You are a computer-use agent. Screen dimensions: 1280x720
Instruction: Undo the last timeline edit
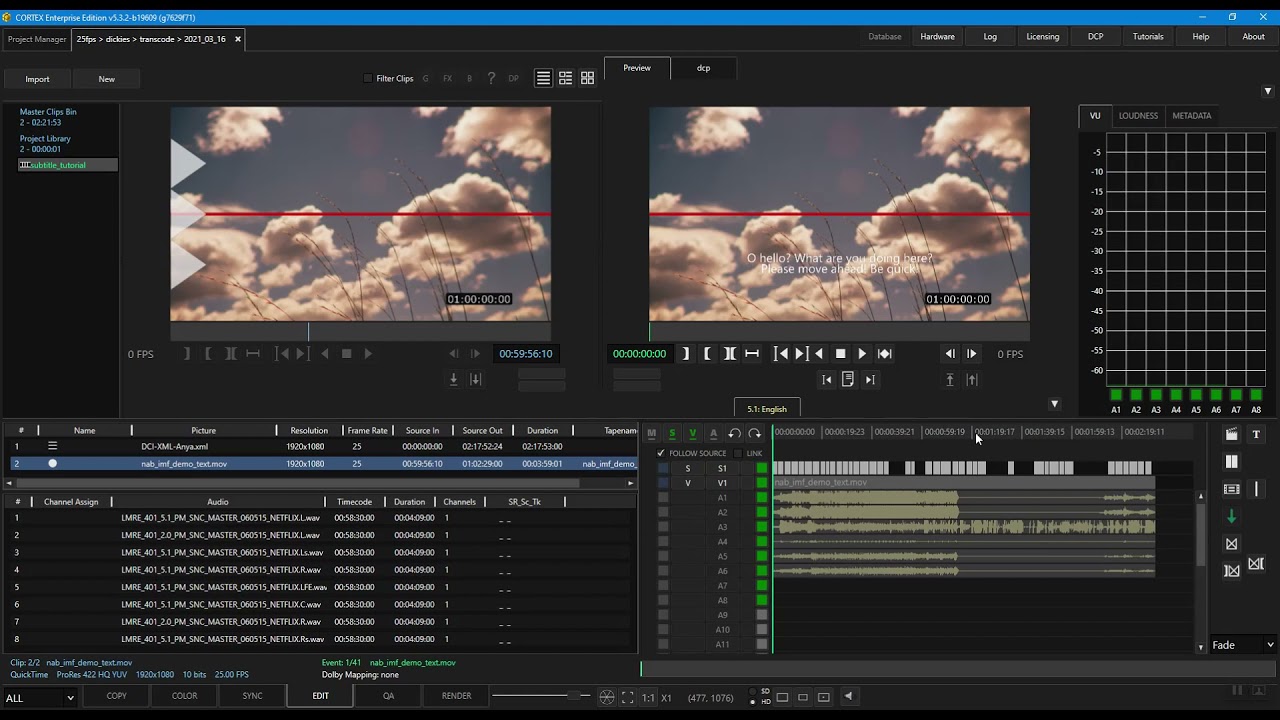735,433
